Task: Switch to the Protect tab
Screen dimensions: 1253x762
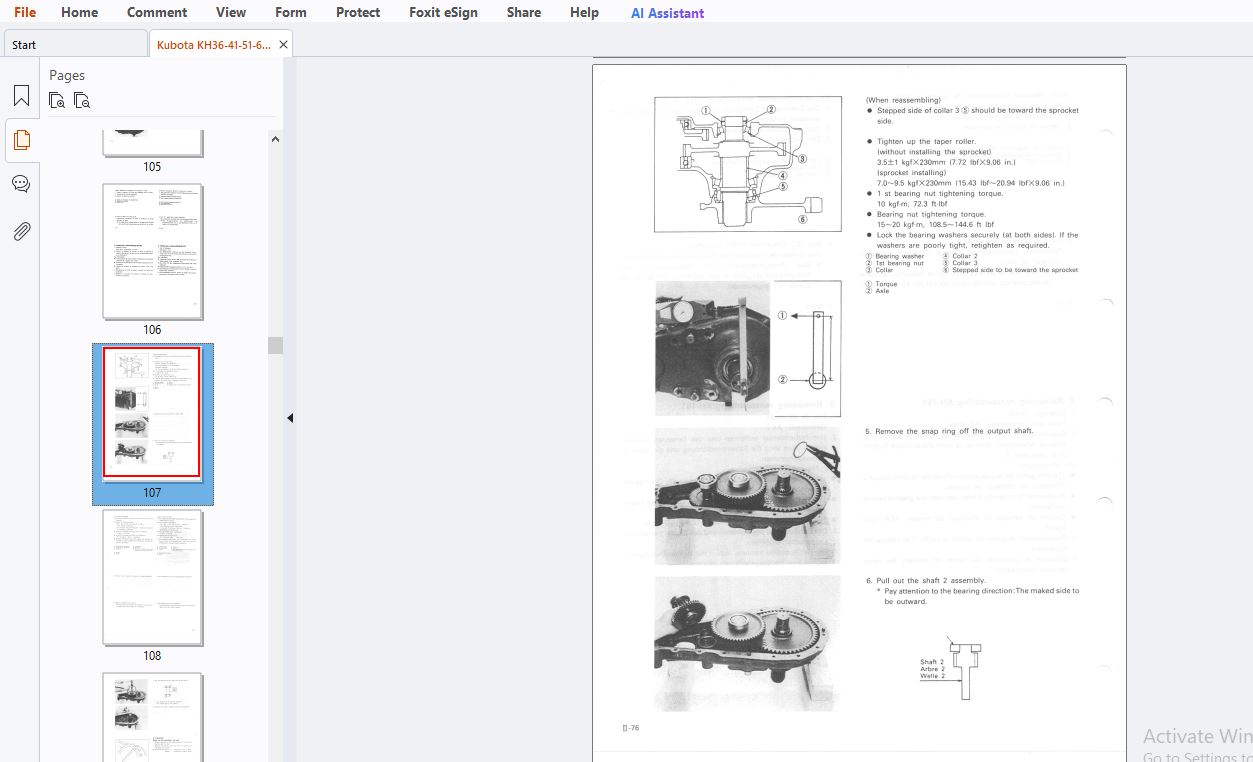Action: coord(358,12)
